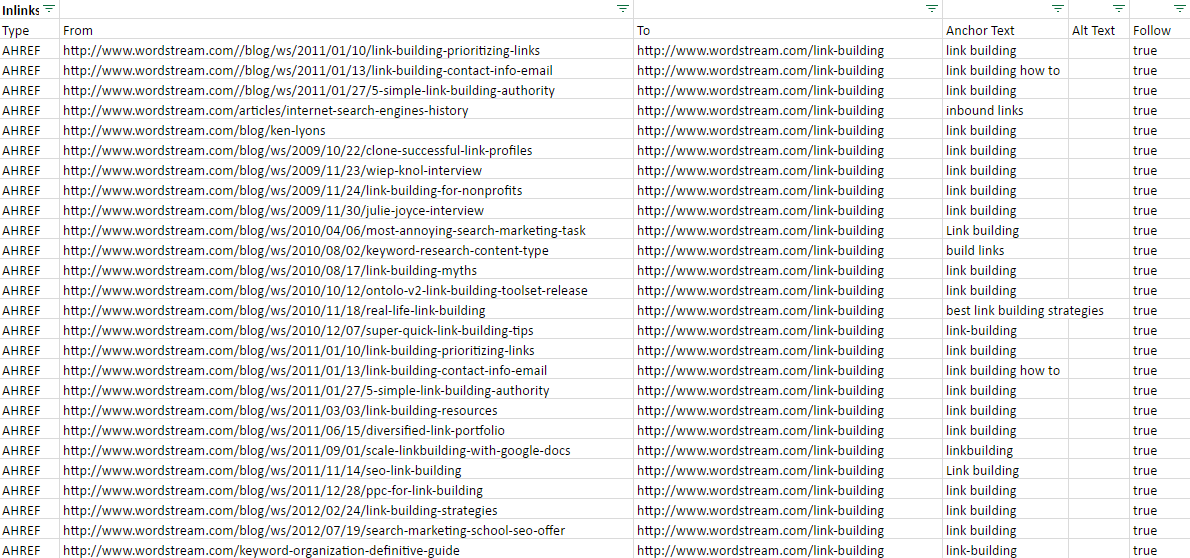
Task: Select the Type column header cell
Action: pos(17,30)
